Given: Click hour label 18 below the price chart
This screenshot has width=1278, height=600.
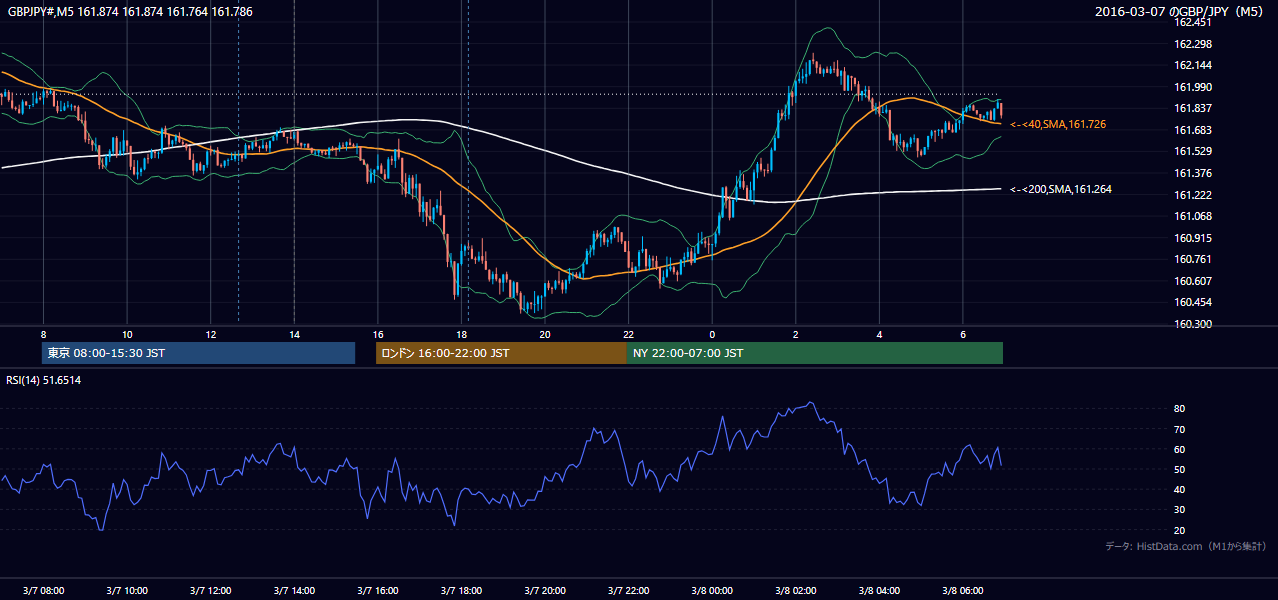Looking at the screenshot, I should pyautogui.click(x=461, y=334).
